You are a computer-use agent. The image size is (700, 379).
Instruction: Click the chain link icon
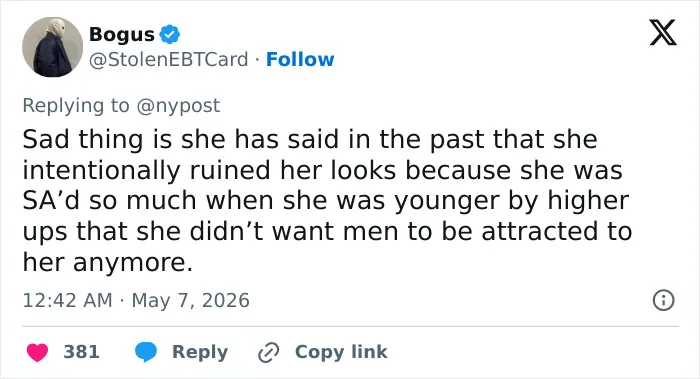(x=269, y=353)
